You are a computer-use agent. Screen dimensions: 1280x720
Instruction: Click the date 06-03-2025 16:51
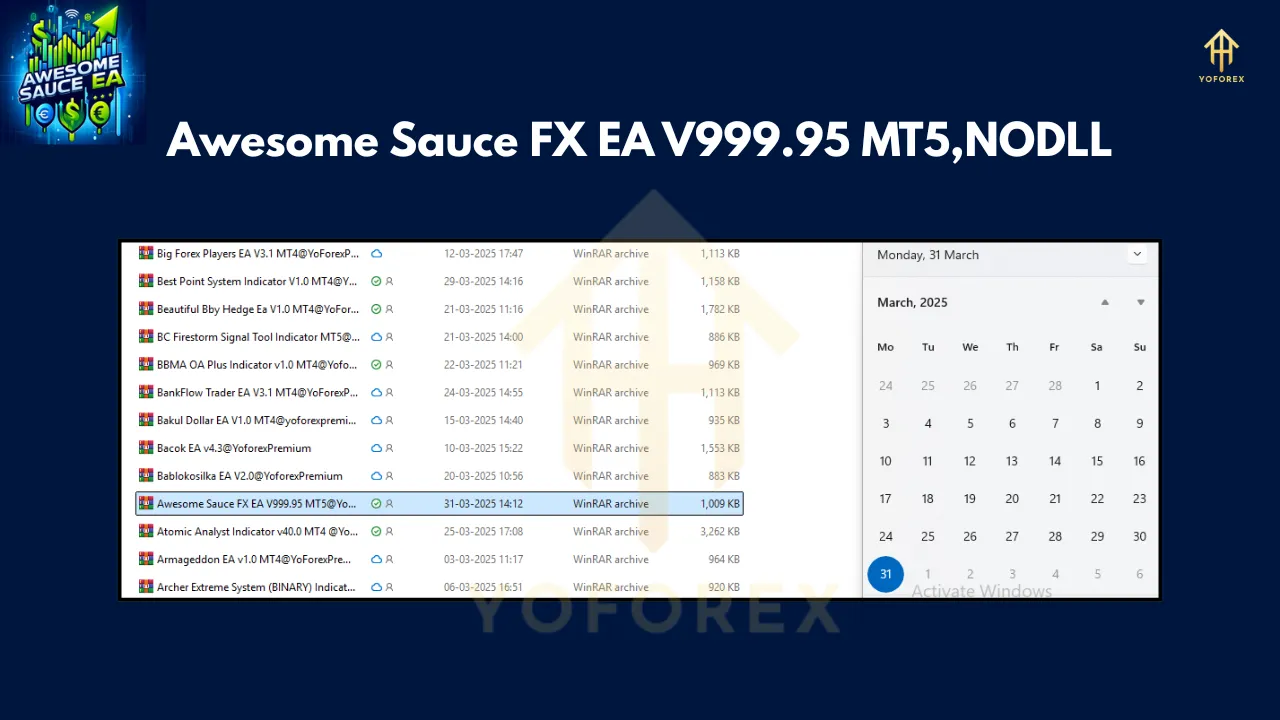point(484,587)
